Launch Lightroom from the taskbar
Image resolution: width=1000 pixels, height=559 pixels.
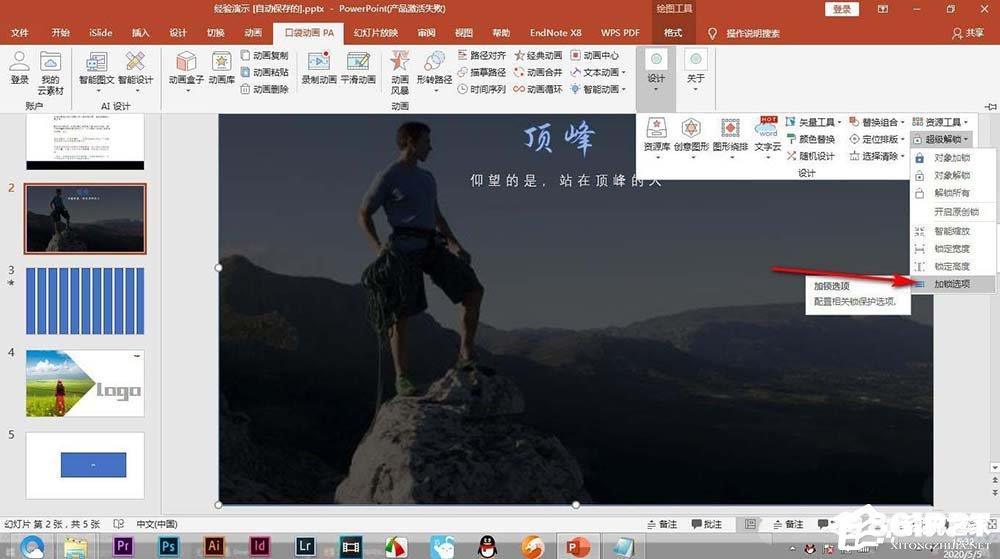click(305, 546)
